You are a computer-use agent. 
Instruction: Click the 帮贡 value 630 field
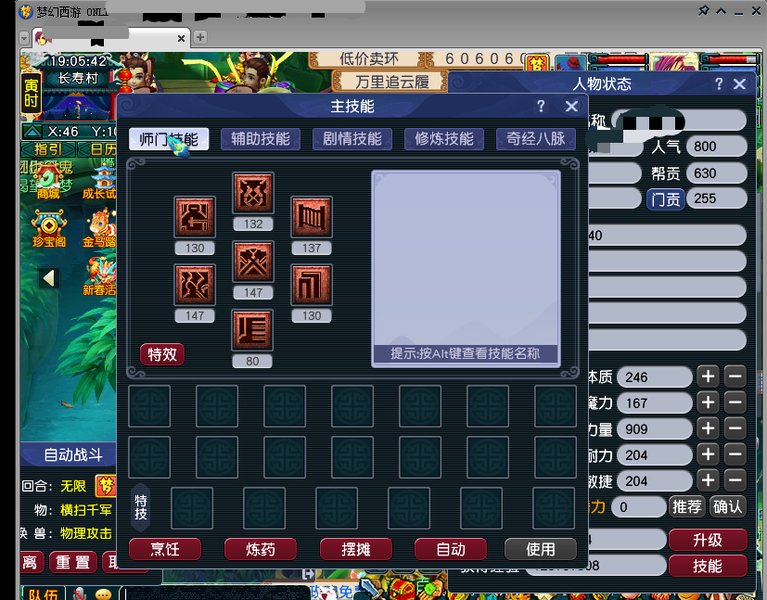tap(717, 173)
